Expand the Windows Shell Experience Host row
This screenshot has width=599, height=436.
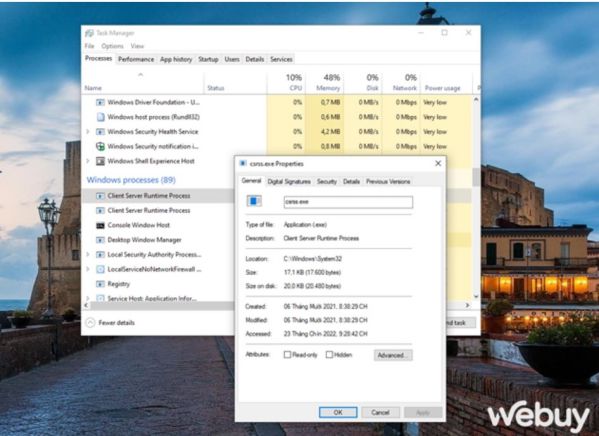[88, 161]
